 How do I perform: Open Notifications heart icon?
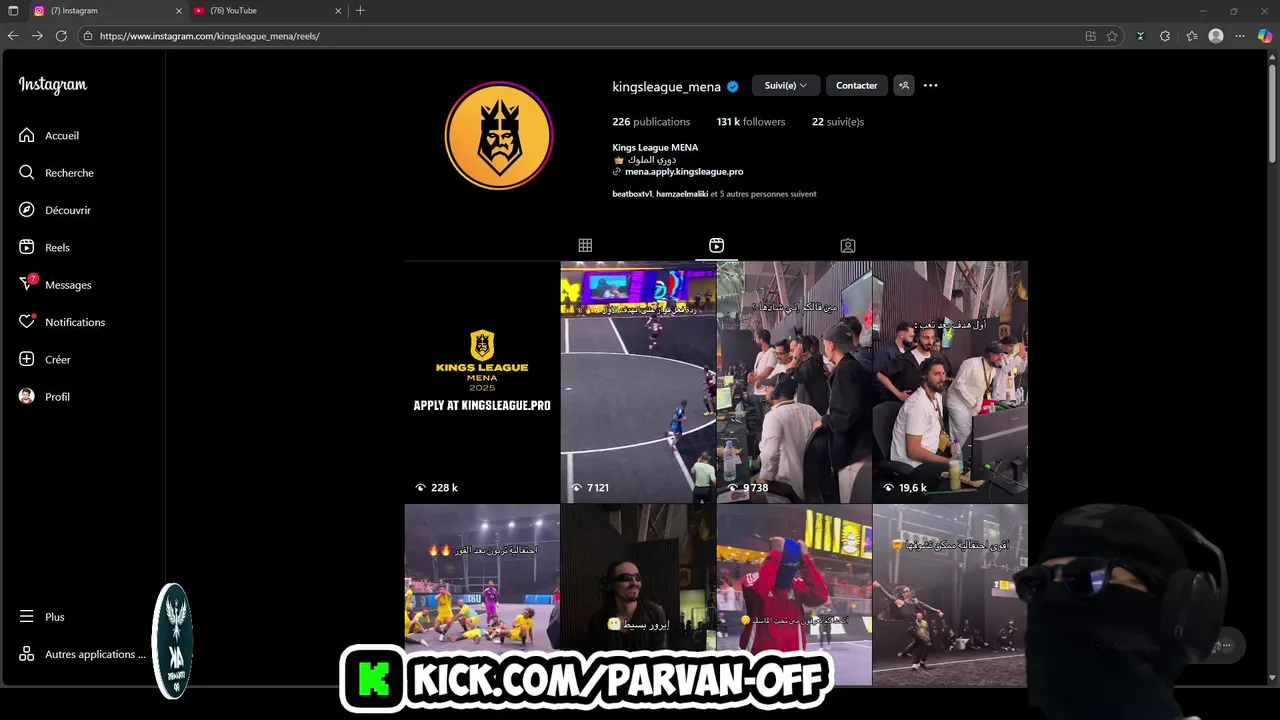point(27,322)
